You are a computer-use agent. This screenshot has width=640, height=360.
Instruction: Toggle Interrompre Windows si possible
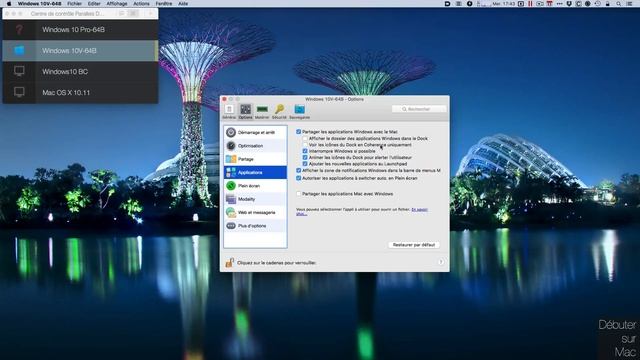[x=305, y=151]
